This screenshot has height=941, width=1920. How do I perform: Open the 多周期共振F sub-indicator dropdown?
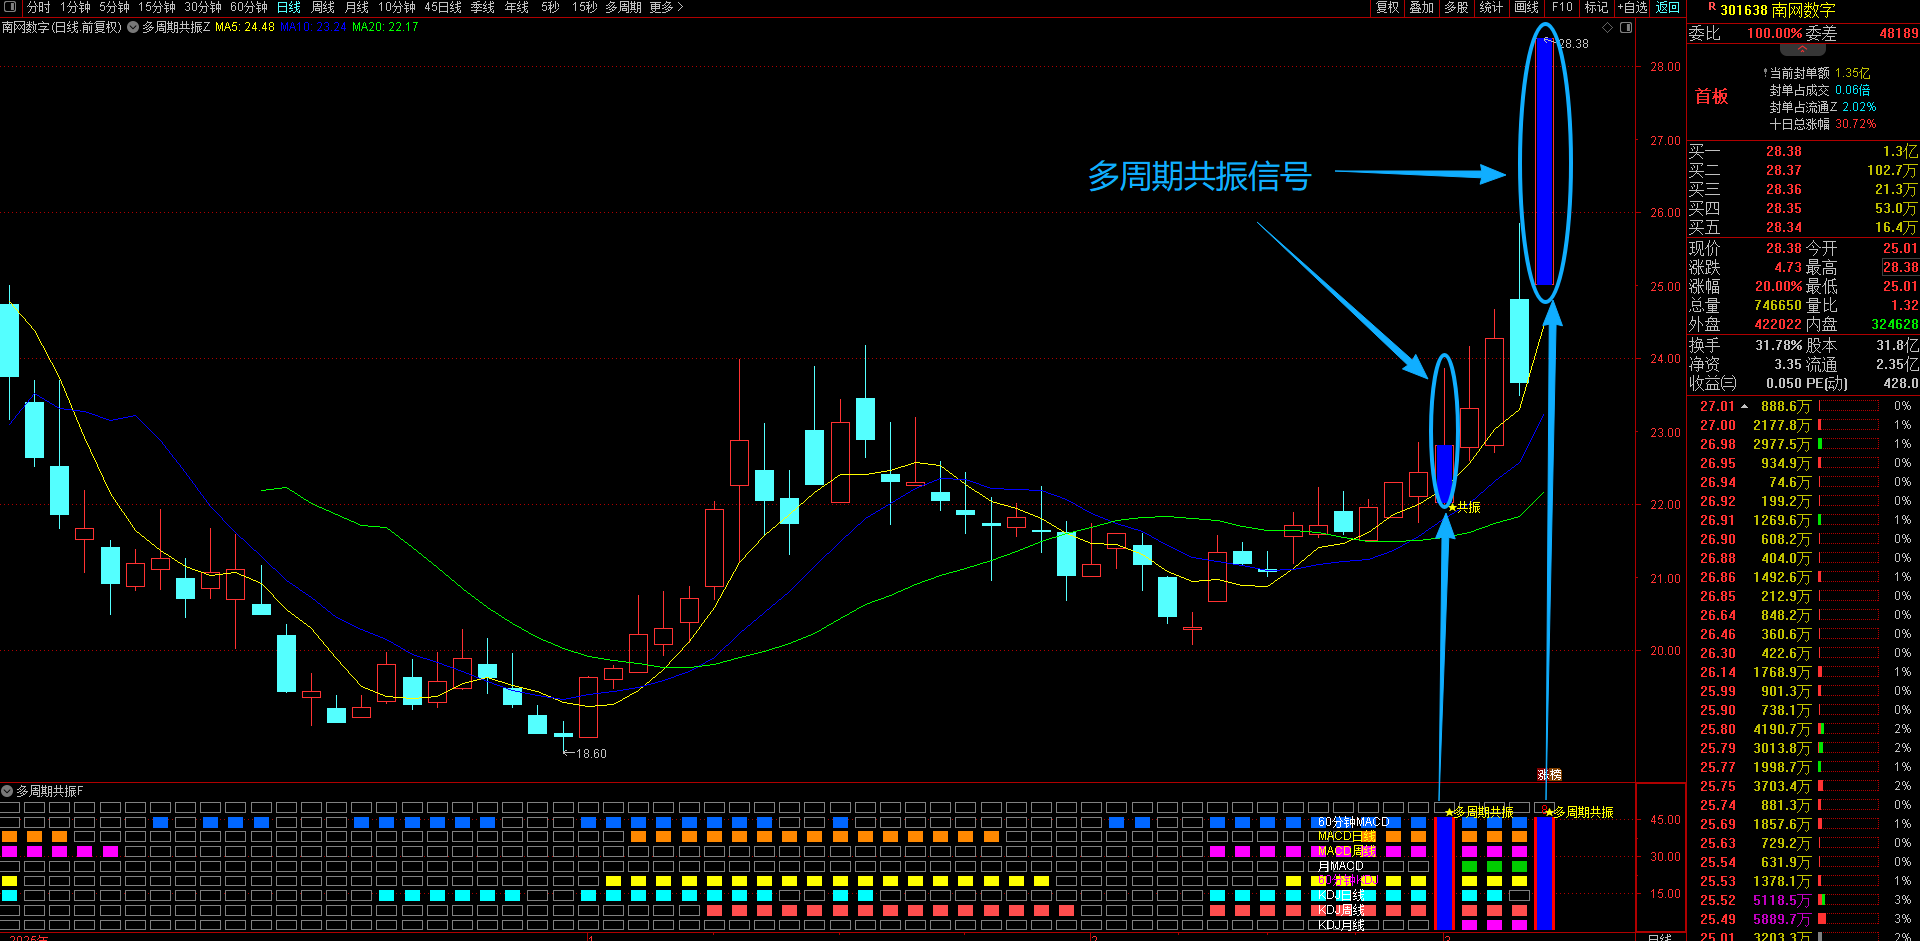point(7,791)
